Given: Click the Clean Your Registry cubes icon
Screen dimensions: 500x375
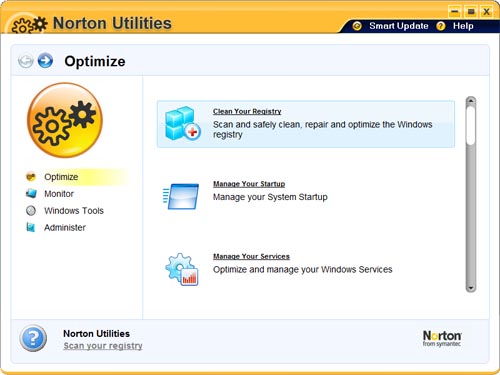Looking at the screenshot, I should (183, 124).
